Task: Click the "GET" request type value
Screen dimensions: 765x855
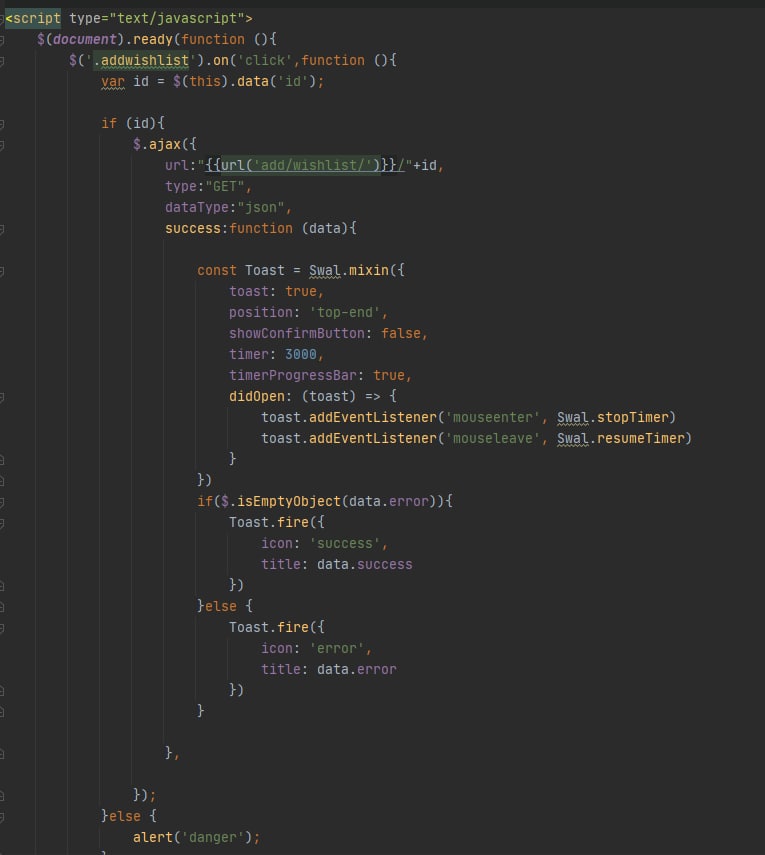Action: point(225,186)
